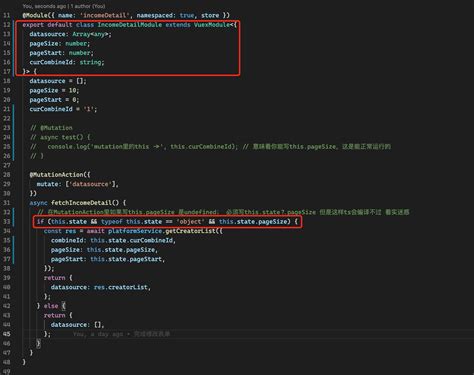Click line number 33 in the gutter
474x375 pixels.
[7, 222]
